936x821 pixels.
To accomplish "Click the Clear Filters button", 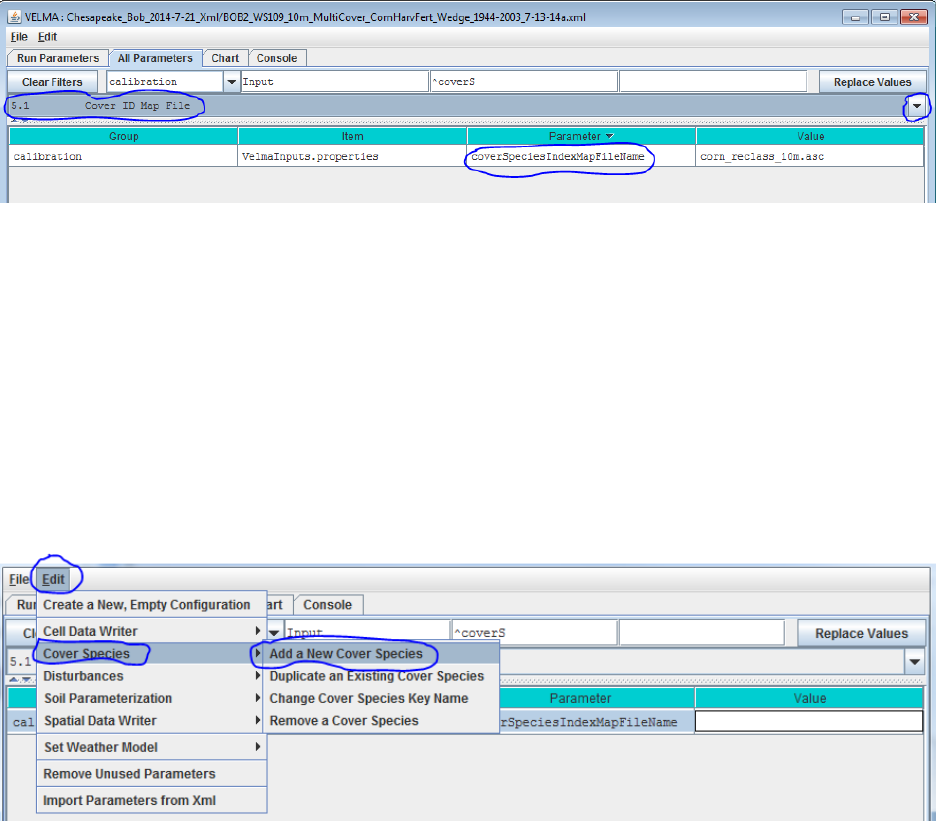I will 53,82.
